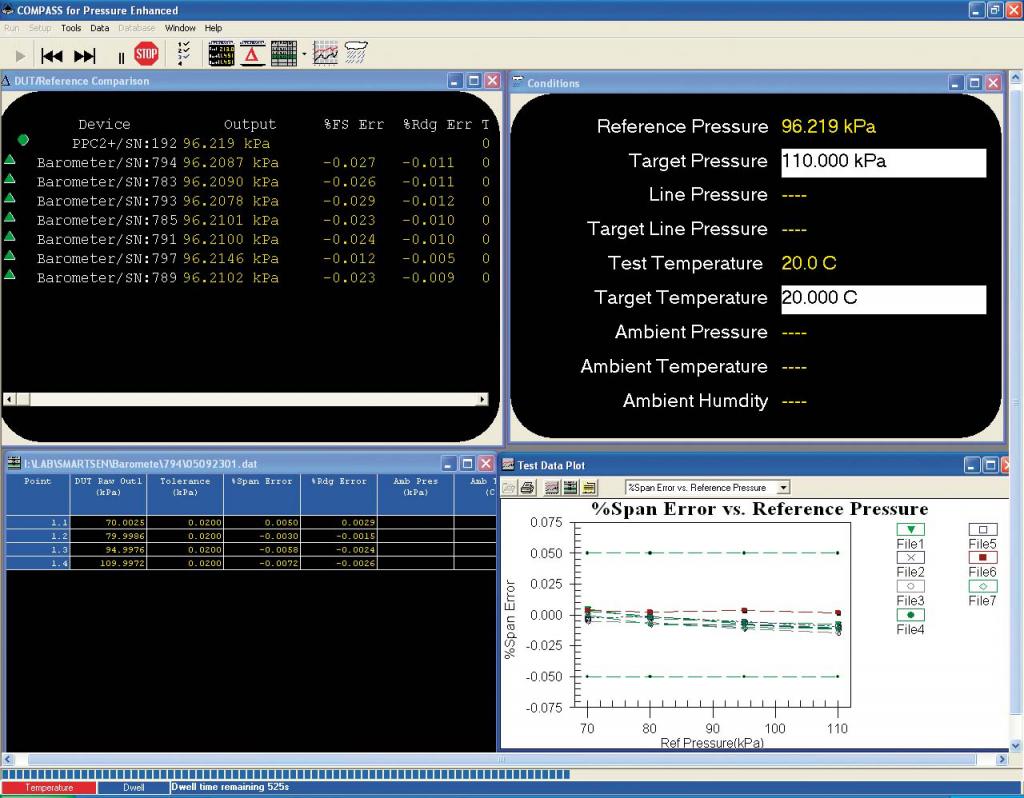This screenshot has height=798, width=1024.
Task: Go back to the previous test point
Action: (52, 56)
